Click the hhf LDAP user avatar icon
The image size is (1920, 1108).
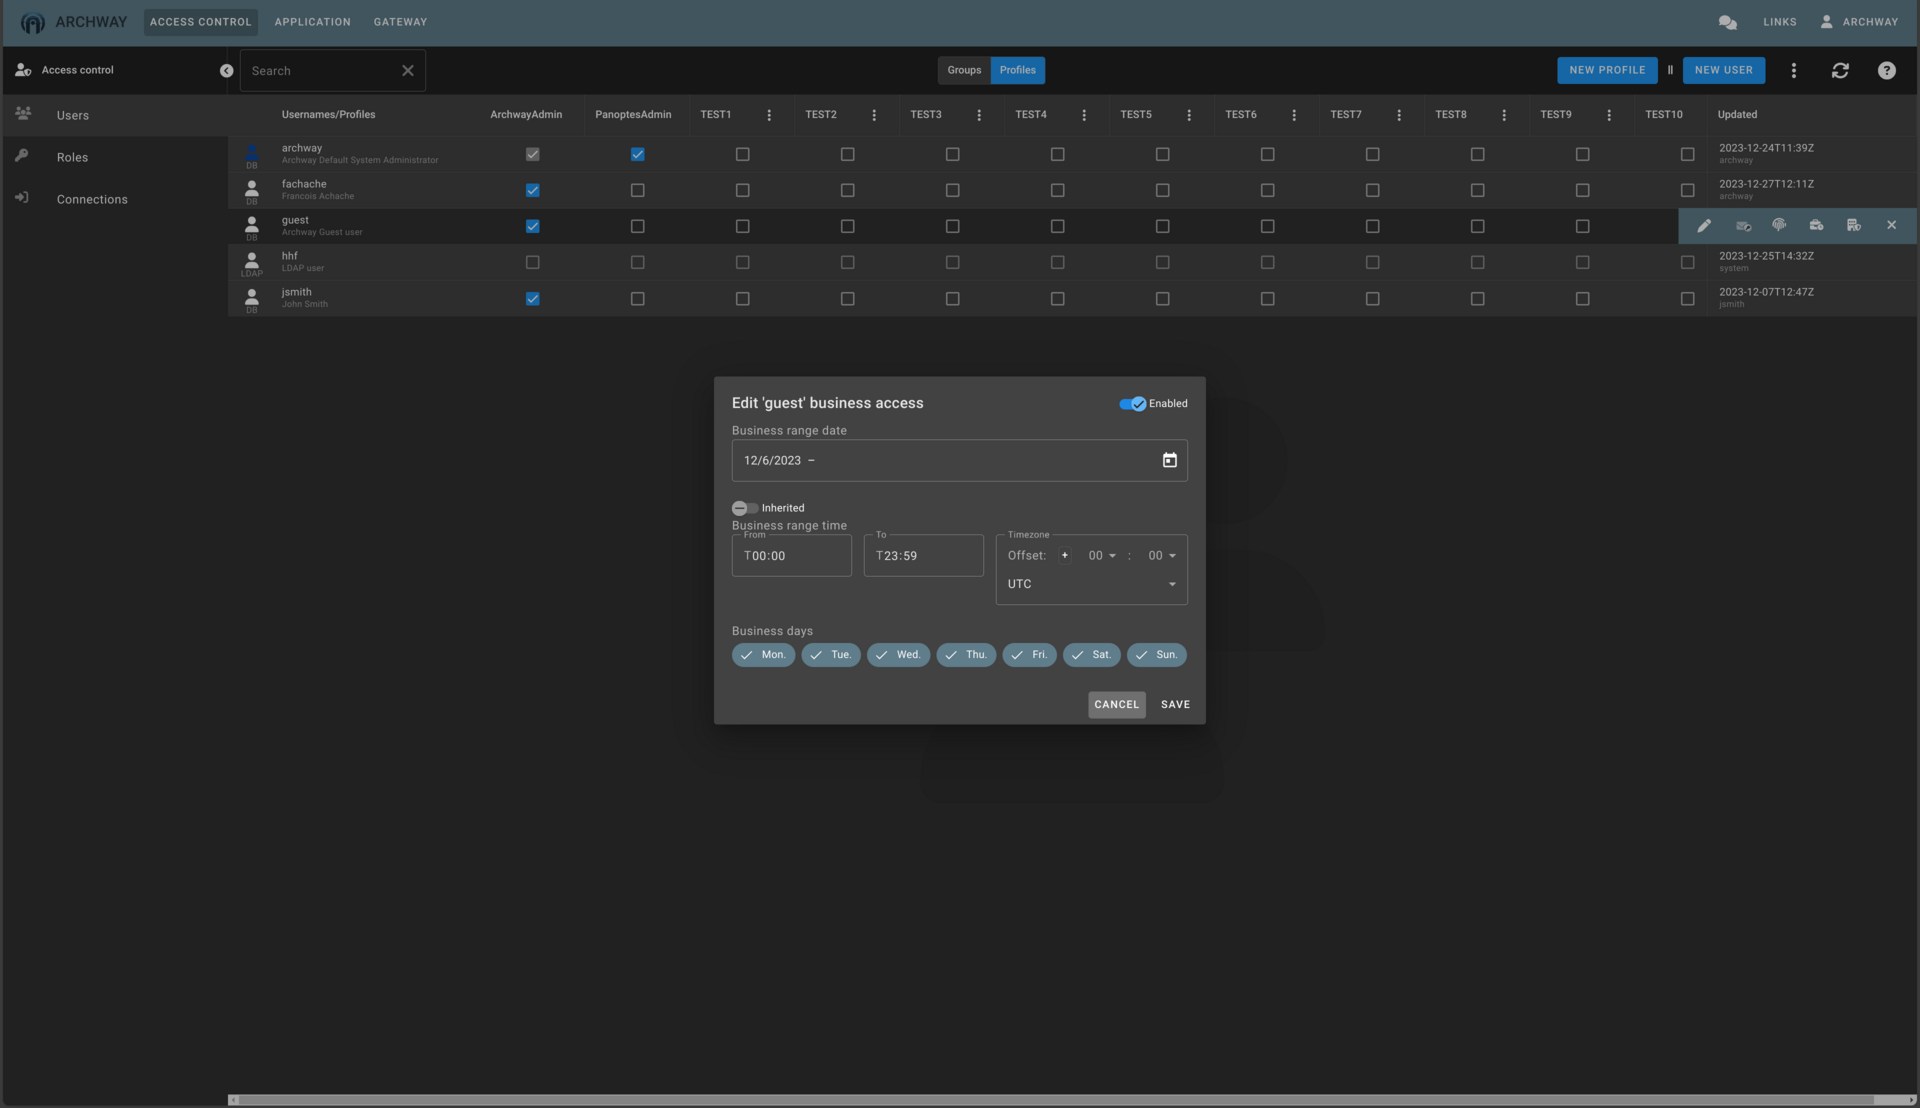[252, 259]
